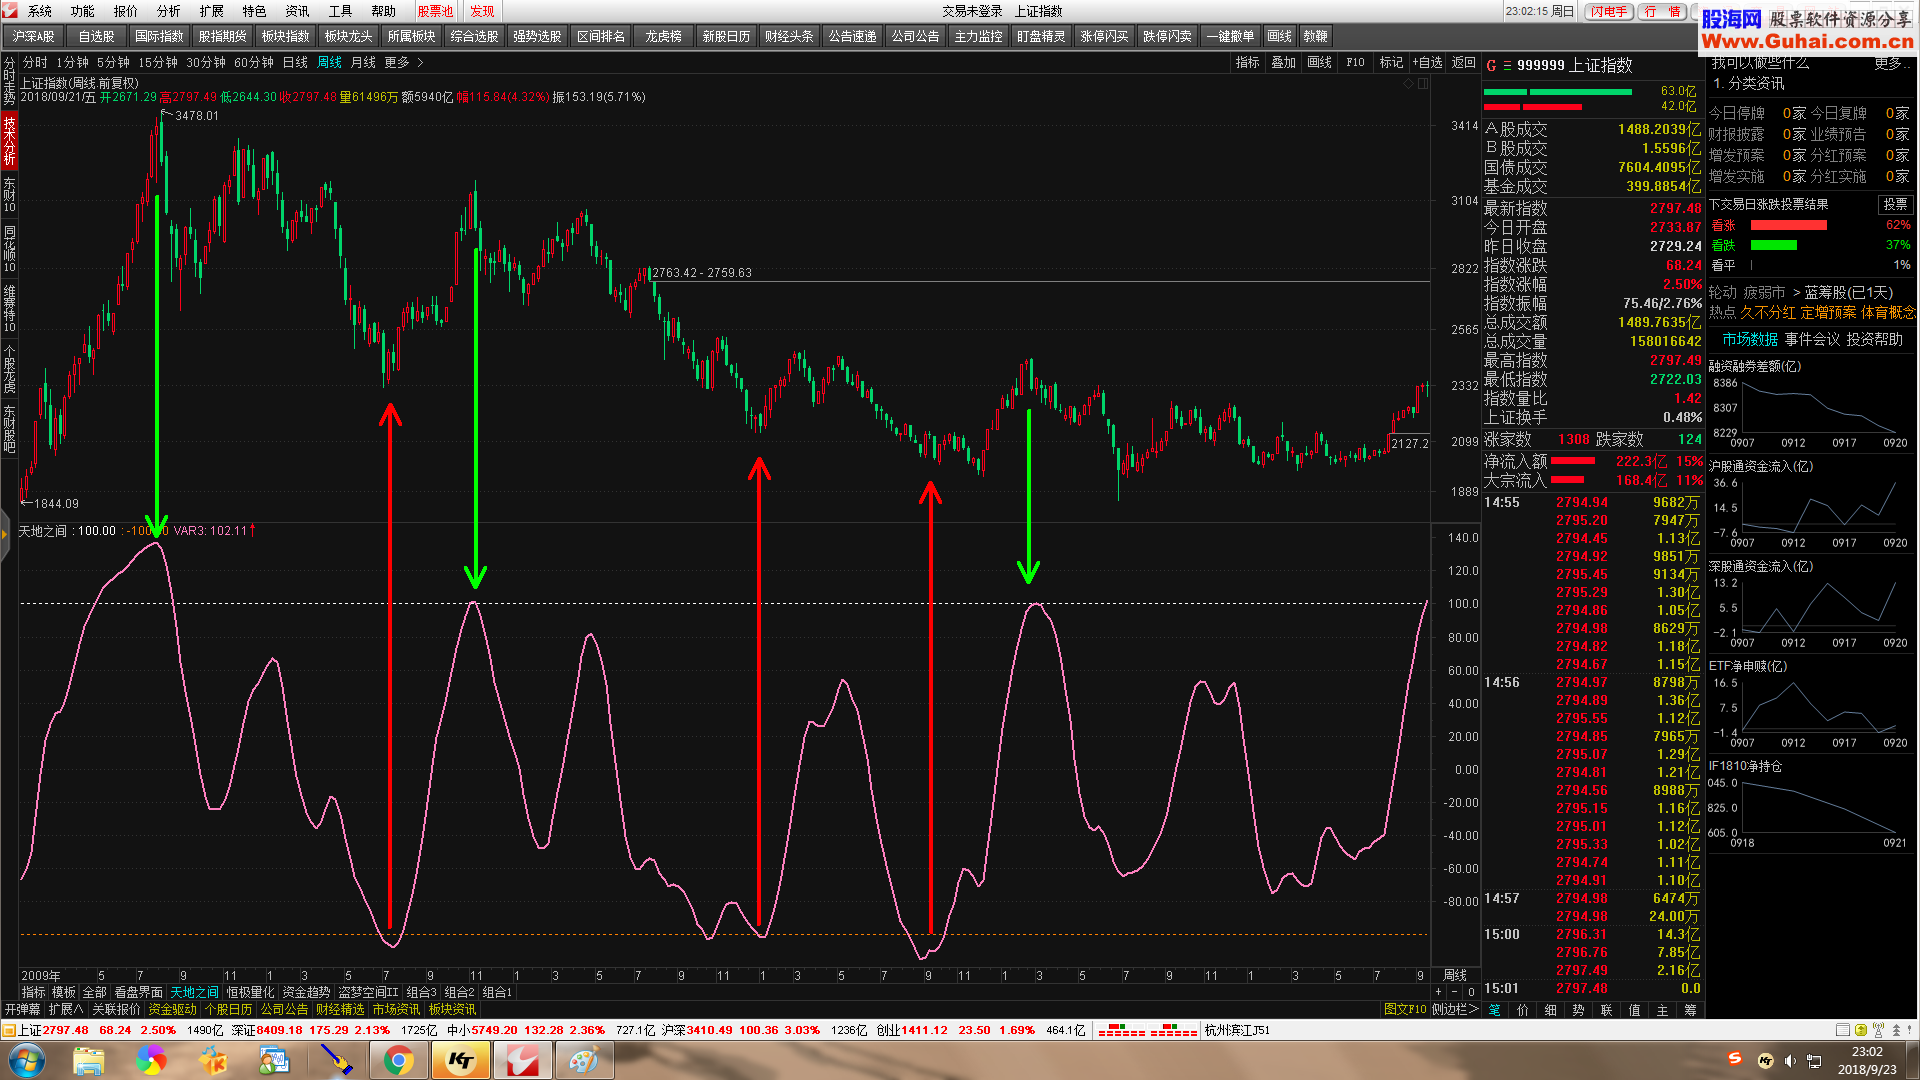
Task: Click the list icon beside stock code 999999
Action: point(1507,66)
